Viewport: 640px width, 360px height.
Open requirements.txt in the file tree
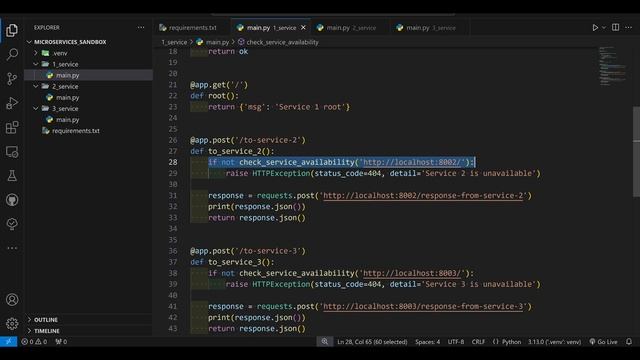[x=88, y=131]
